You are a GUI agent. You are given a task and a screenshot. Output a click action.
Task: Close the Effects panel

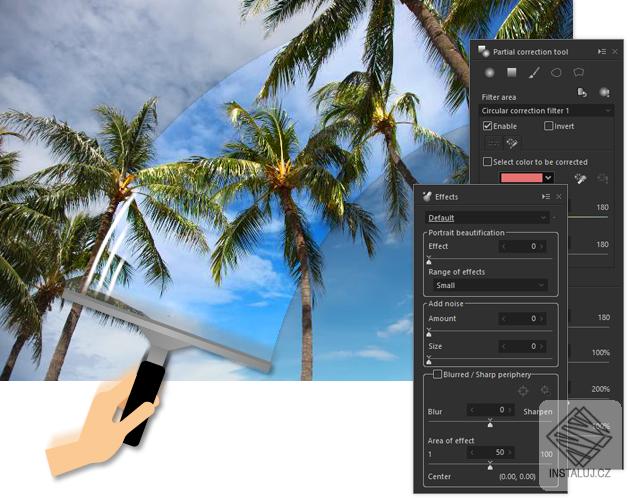(x=559, y=197)
